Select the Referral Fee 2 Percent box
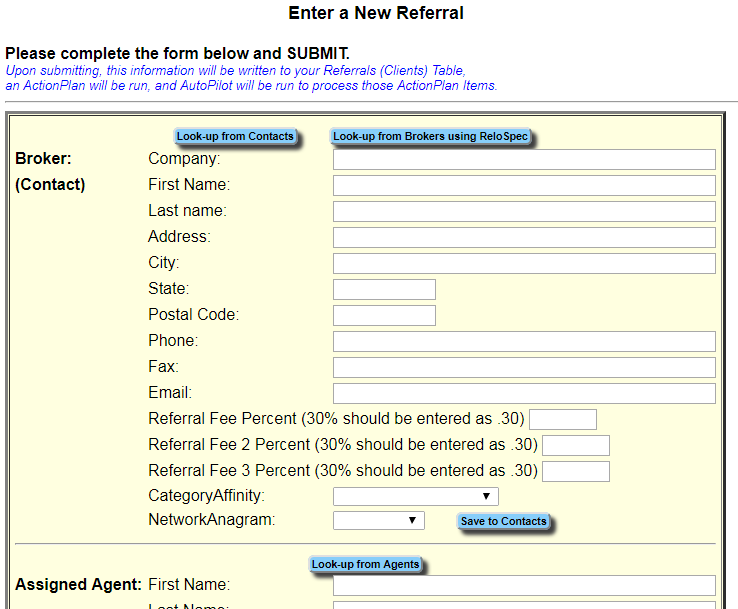 click(x=575, y=446)
